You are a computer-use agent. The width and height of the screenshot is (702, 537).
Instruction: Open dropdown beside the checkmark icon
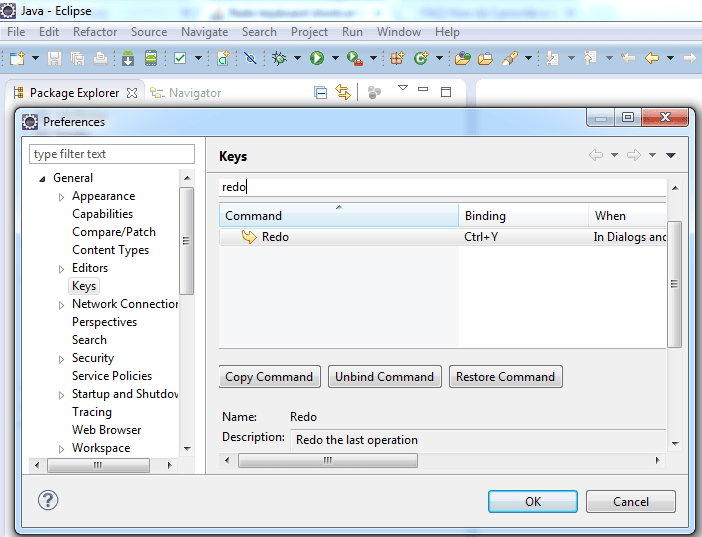[x=198, y=58]
